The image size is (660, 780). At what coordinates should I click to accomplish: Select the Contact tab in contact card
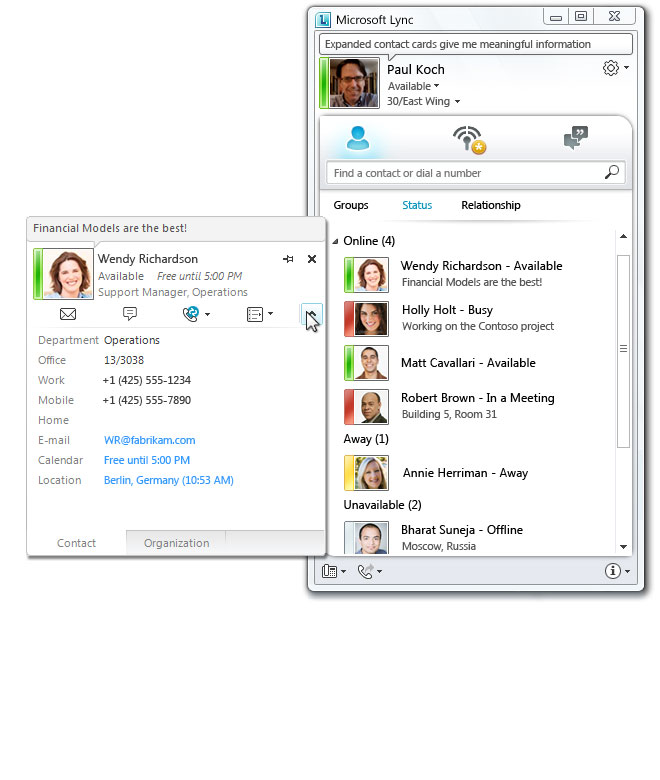[76, 543]
